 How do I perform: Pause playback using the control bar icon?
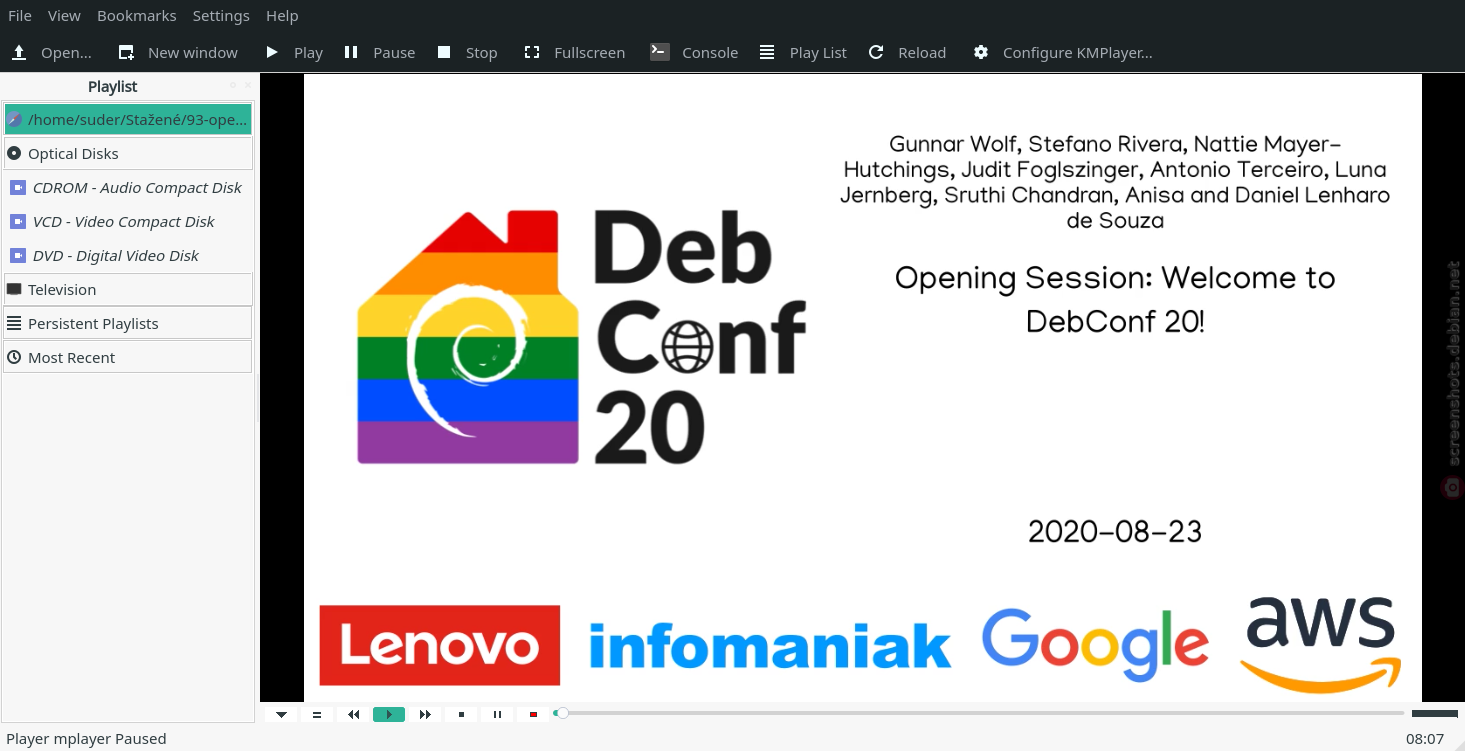click(497, 715)
